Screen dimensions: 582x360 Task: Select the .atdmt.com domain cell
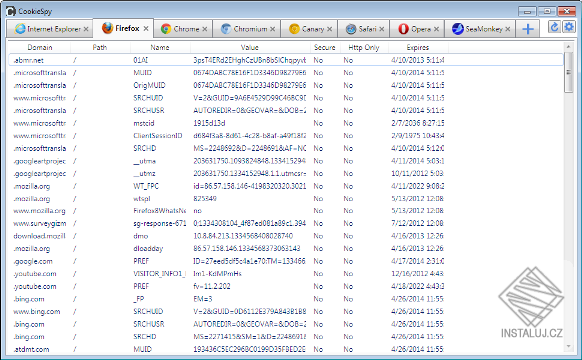[31, 350]
